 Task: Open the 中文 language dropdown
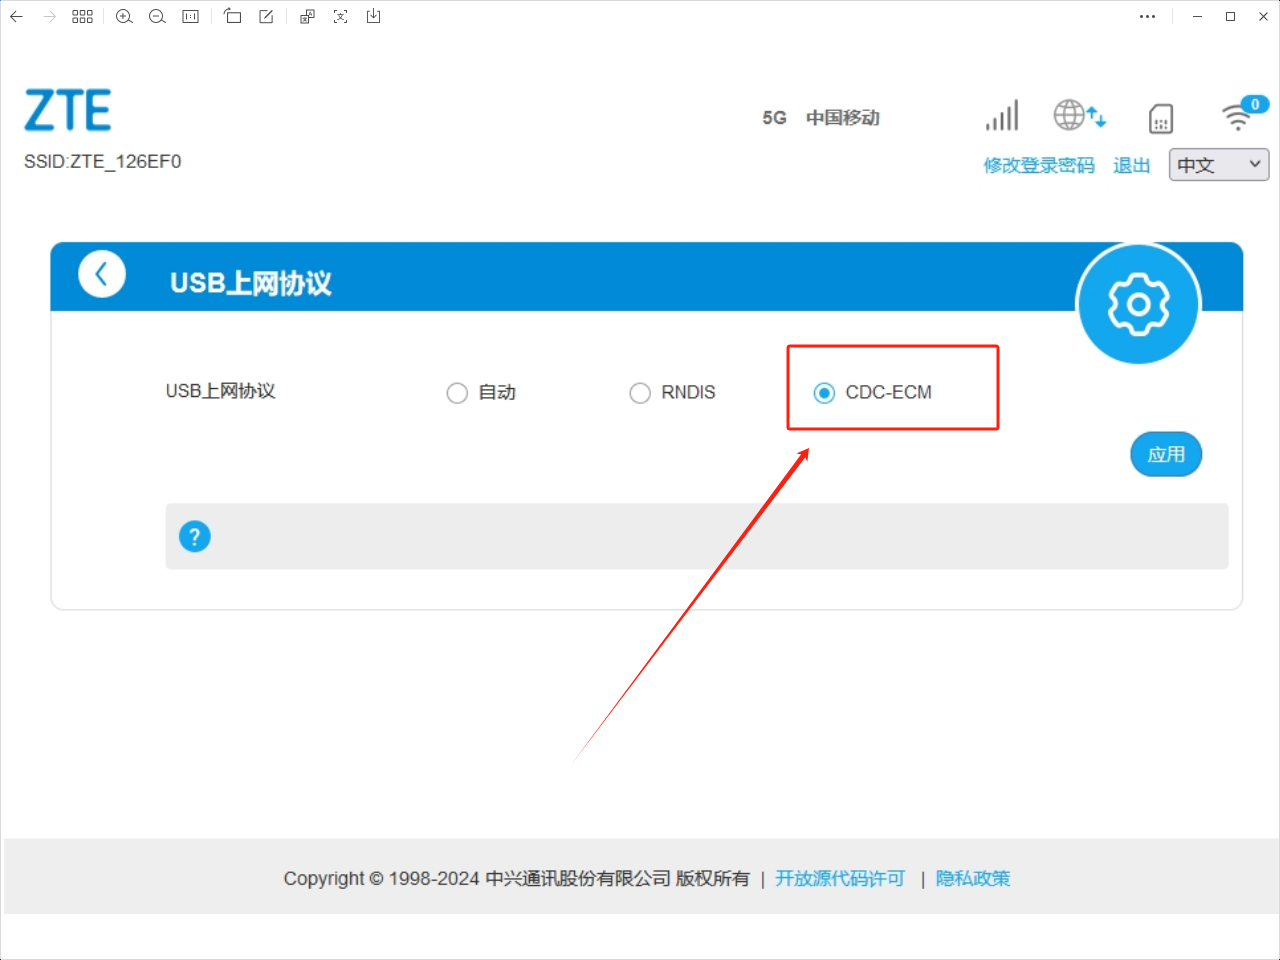point(1218,164)
